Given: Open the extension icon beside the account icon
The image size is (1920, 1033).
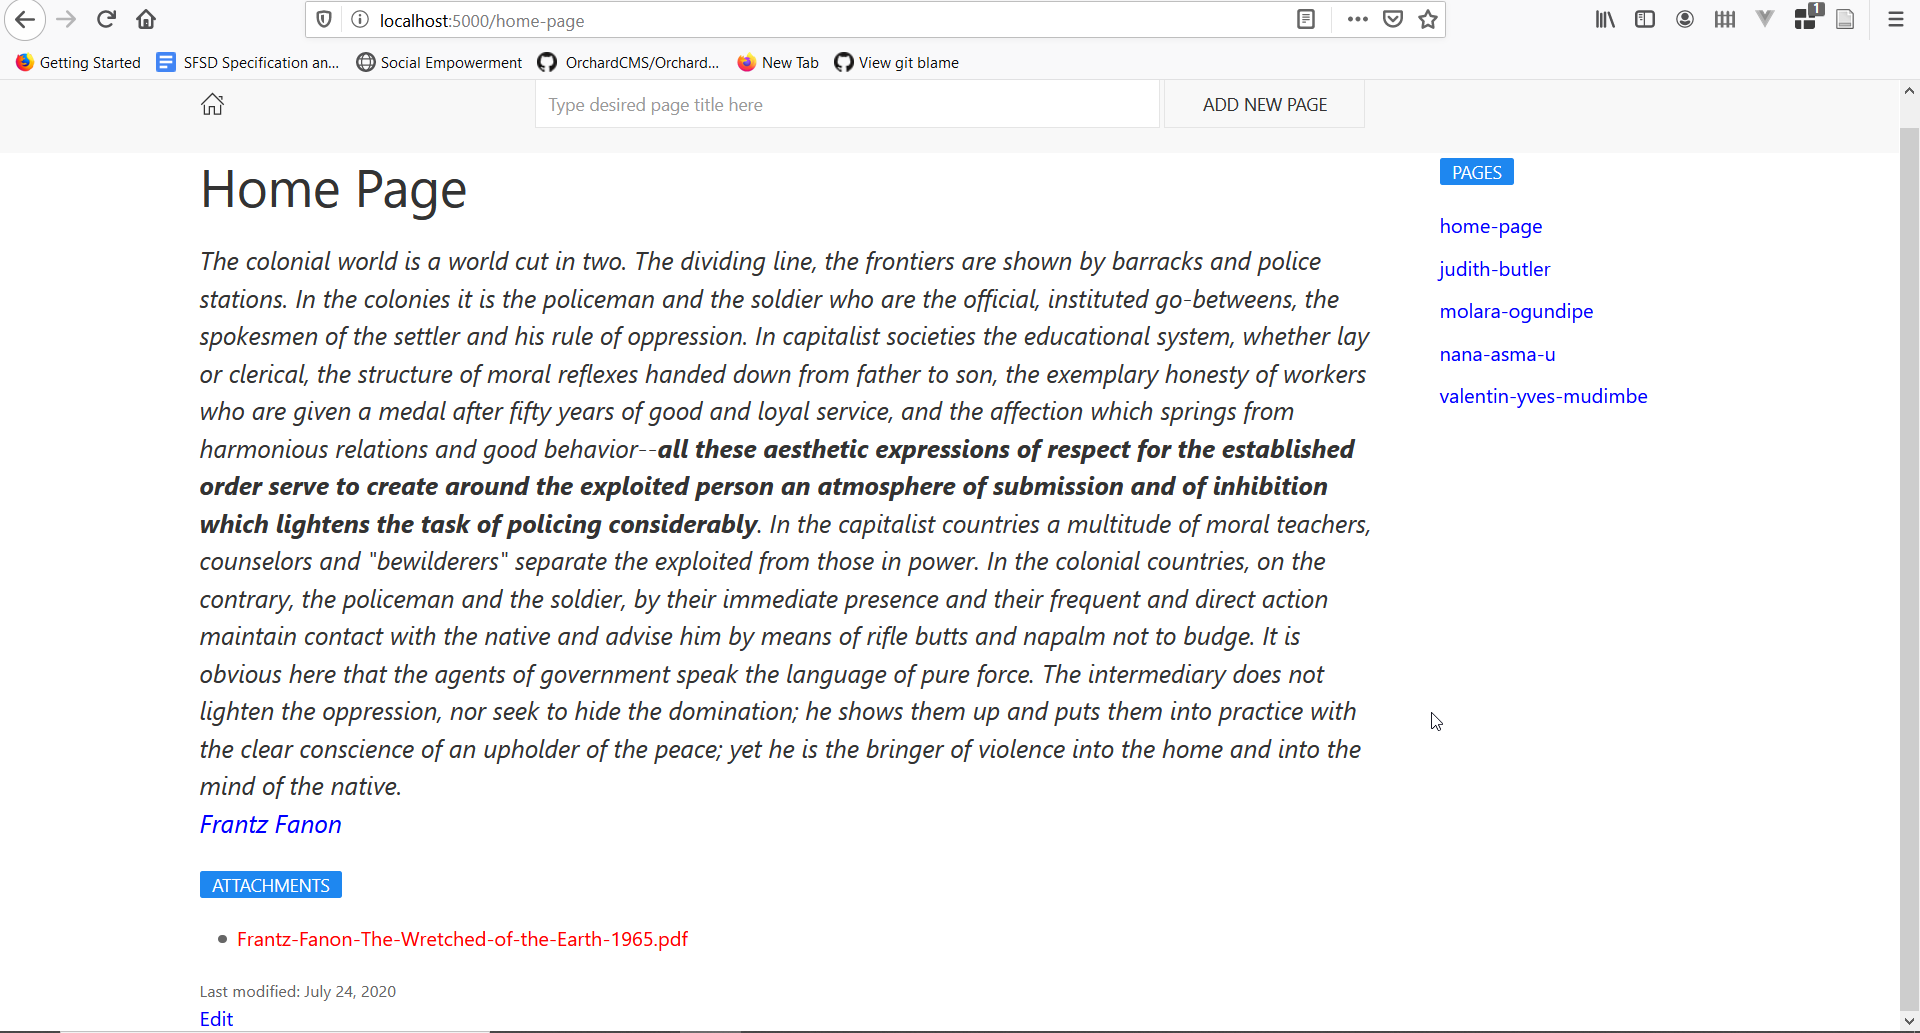Looking at the screenshot, I should pyautogui.click(x=1725, y=19).
